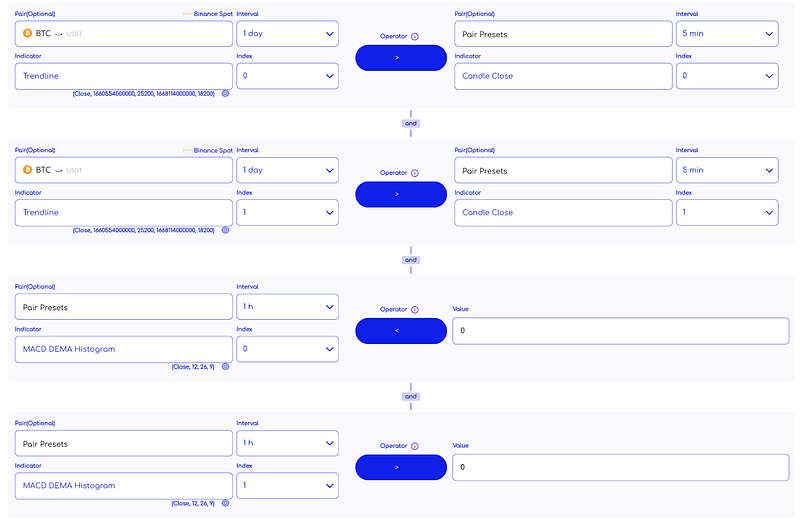
Task: Toggle second 'and' connector between conditions
Action: (411, 260)
